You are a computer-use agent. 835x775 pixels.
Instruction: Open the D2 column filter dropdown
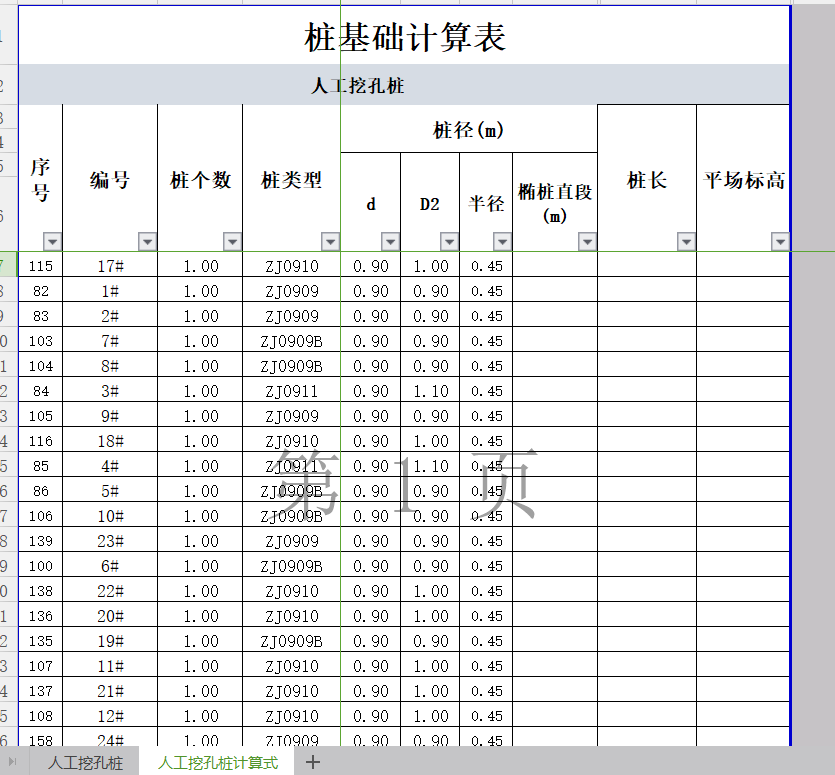click(449, 241)
